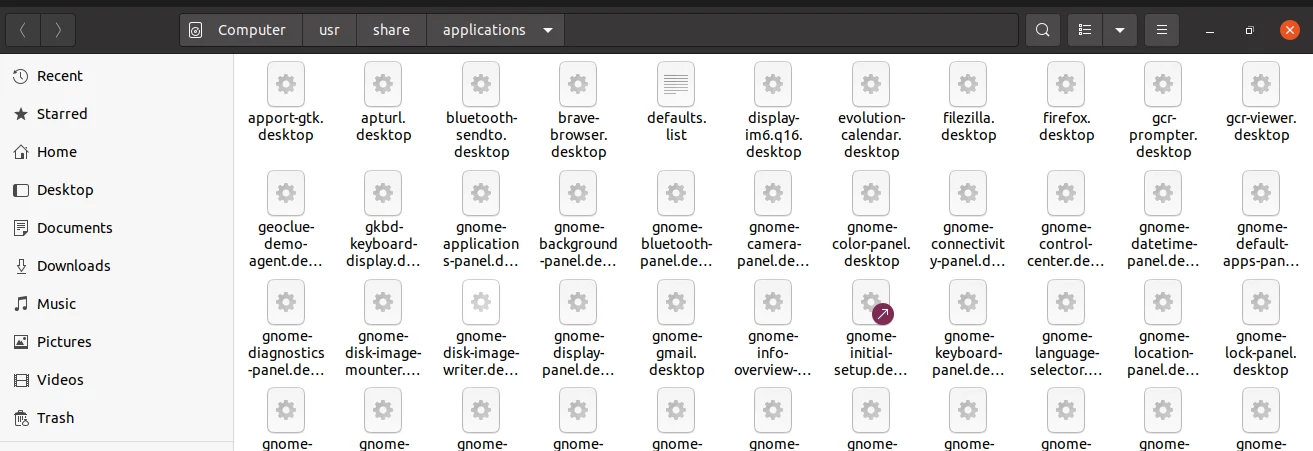This screenshot has height=451, width=1313.
Task: Select gnome-initial-setup symlink file icon
Action: (871, 300)
